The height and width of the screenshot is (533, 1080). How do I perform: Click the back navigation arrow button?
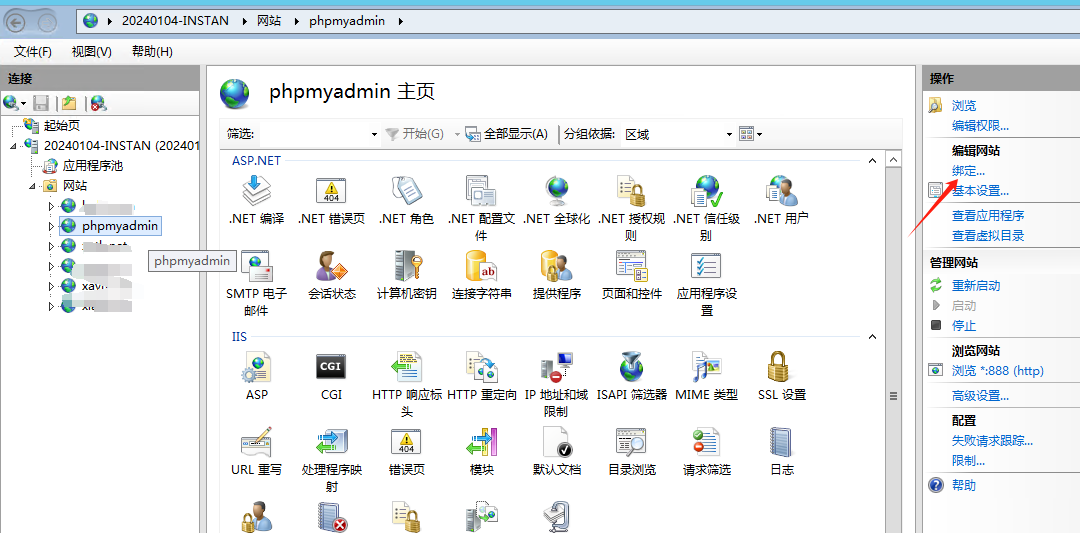point(17,23)
